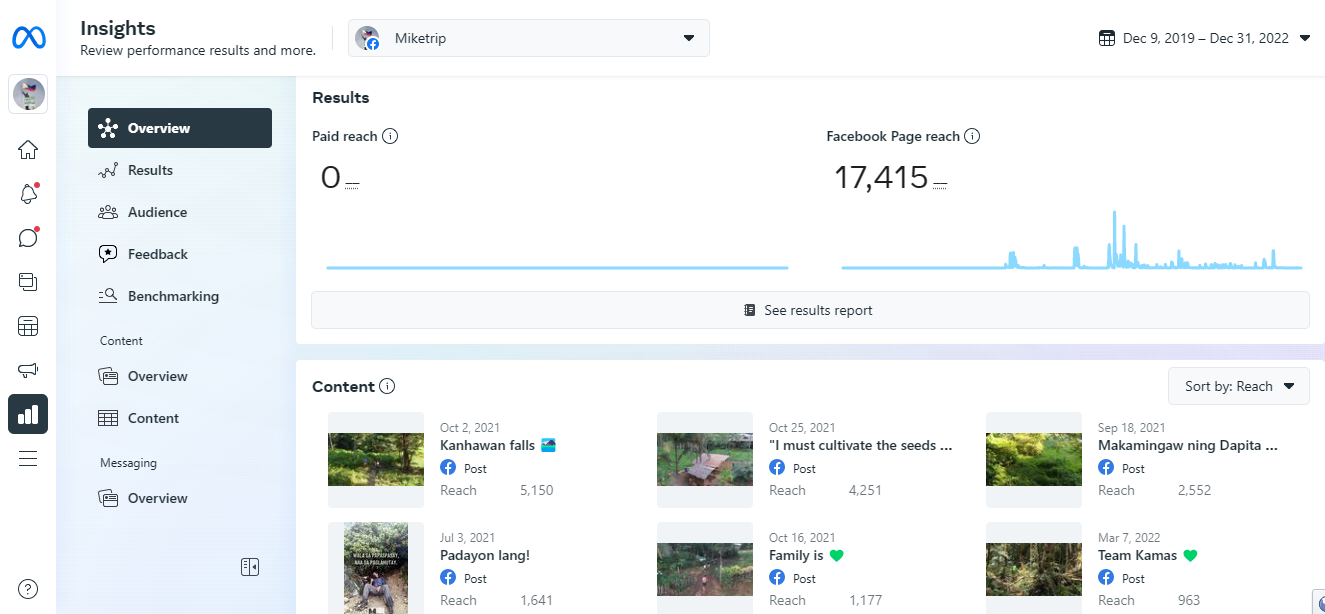Click the Padayon lang! post thumbnail
Image resolution: width=1325 pixels, height=614 pixels.
point(376,567)
